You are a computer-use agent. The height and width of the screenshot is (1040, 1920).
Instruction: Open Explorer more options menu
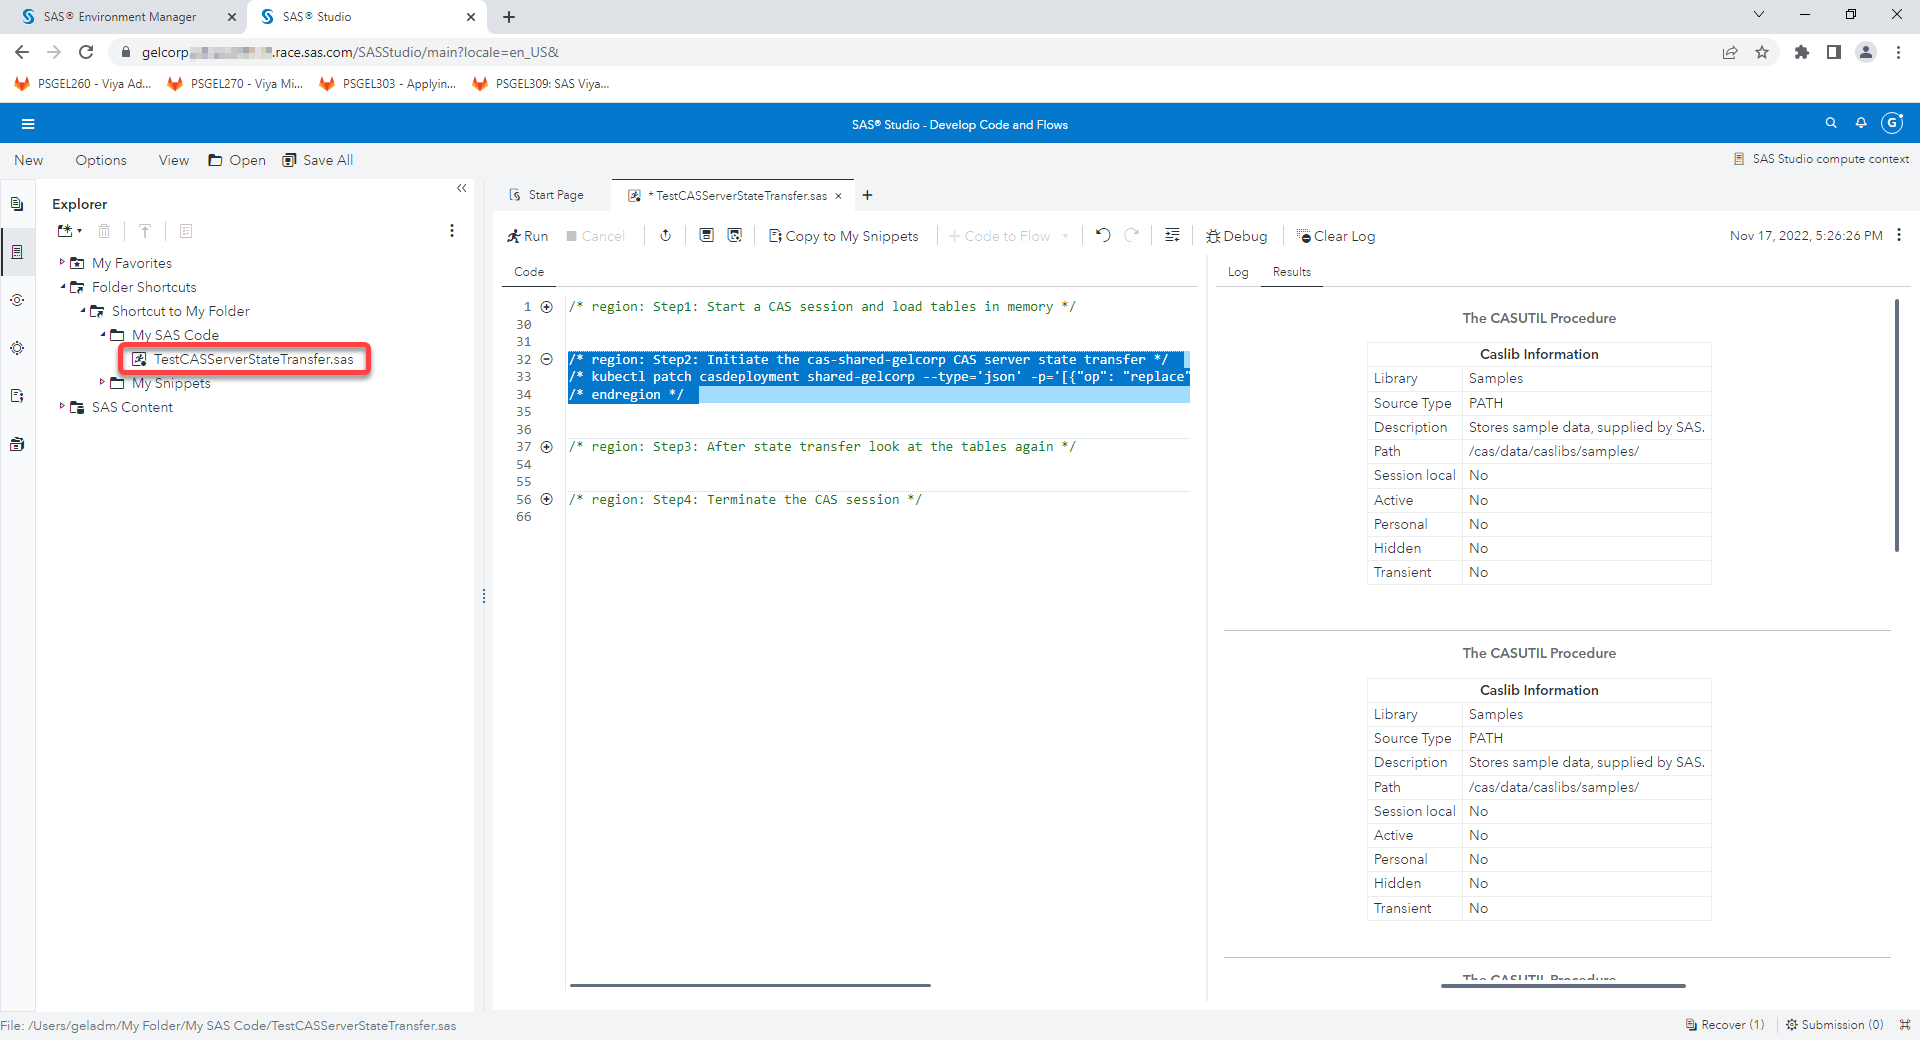452,231
